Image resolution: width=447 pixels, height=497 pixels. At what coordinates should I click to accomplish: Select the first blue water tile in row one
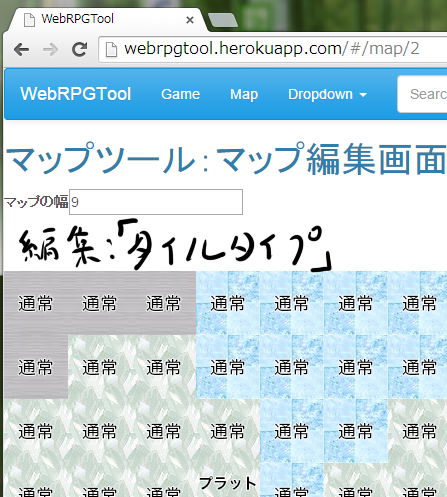[x=228, y=303]
